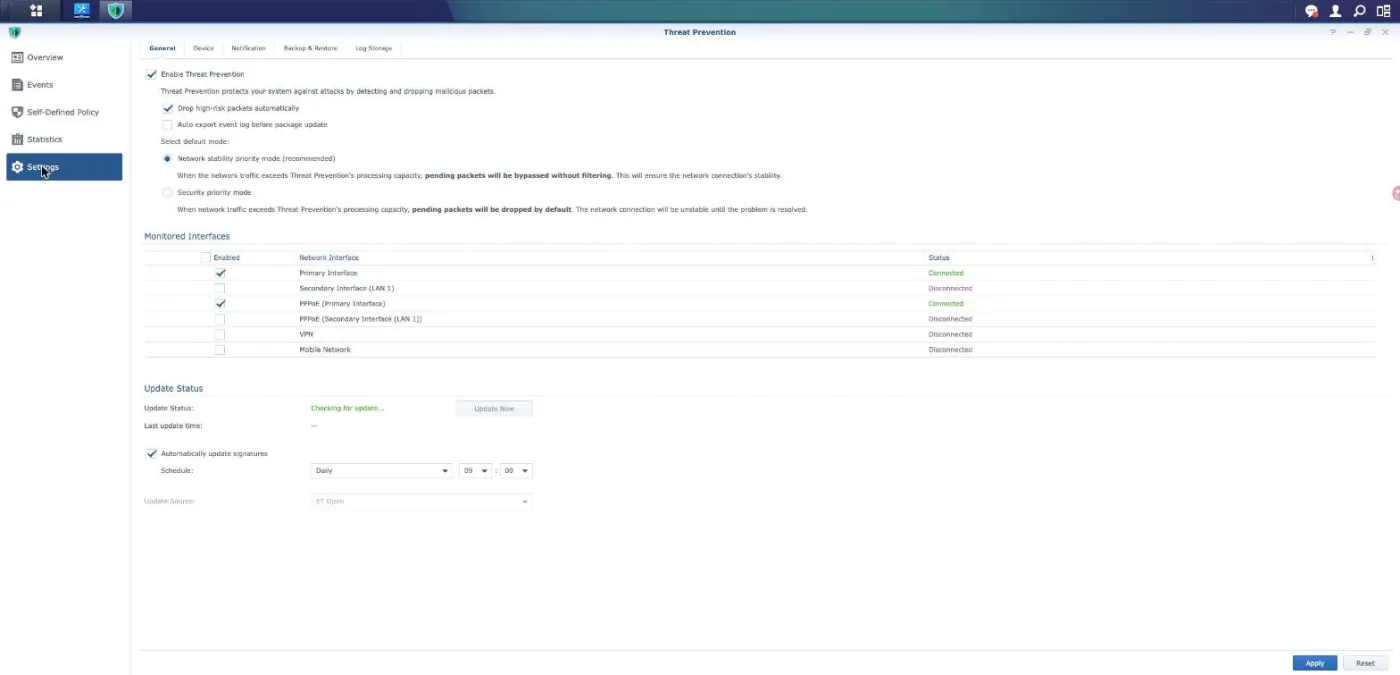Uncheck PPPoE (Primary Interface) checkbox
The width and height of the screenshot is (1400, 675).
click(220, 303)
